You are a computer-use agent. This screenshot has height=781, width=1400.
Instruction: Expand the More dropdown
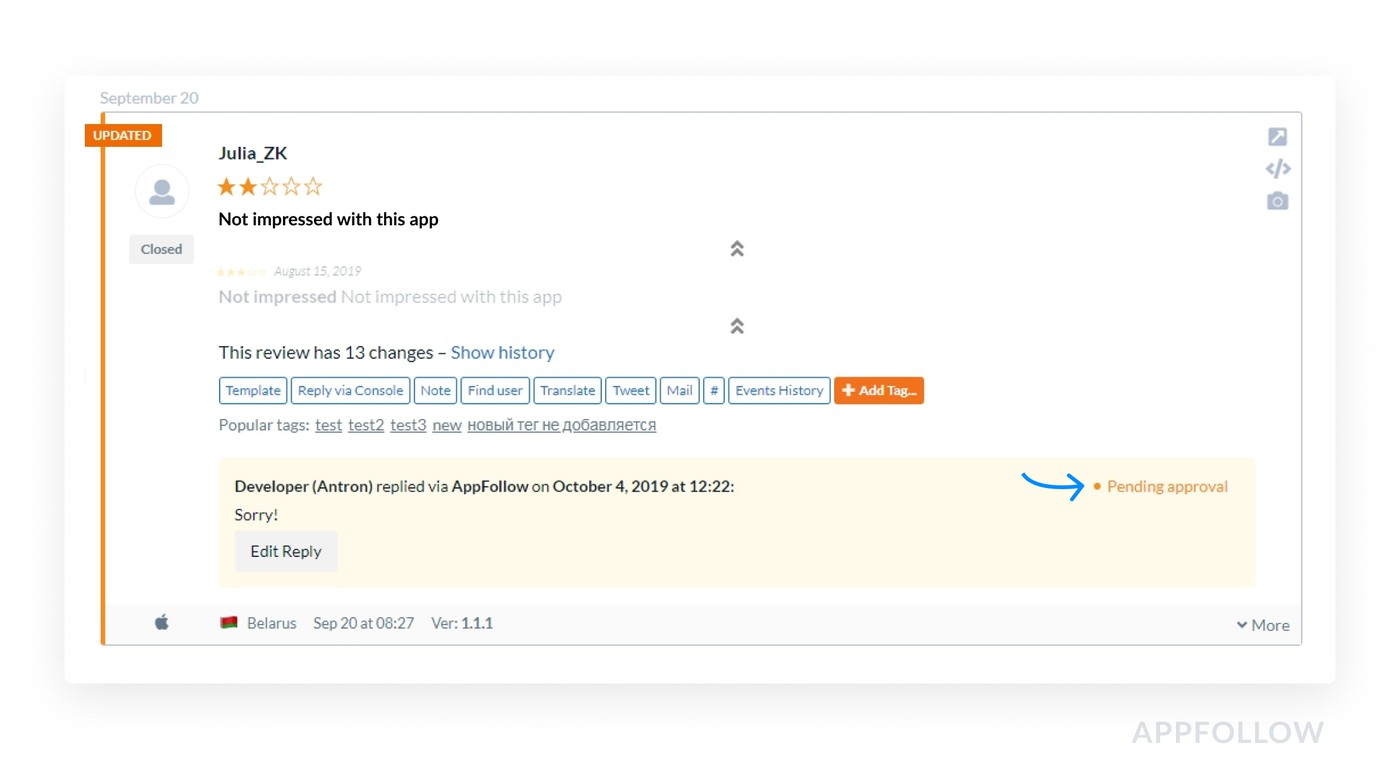click(x=1263, y=625)
